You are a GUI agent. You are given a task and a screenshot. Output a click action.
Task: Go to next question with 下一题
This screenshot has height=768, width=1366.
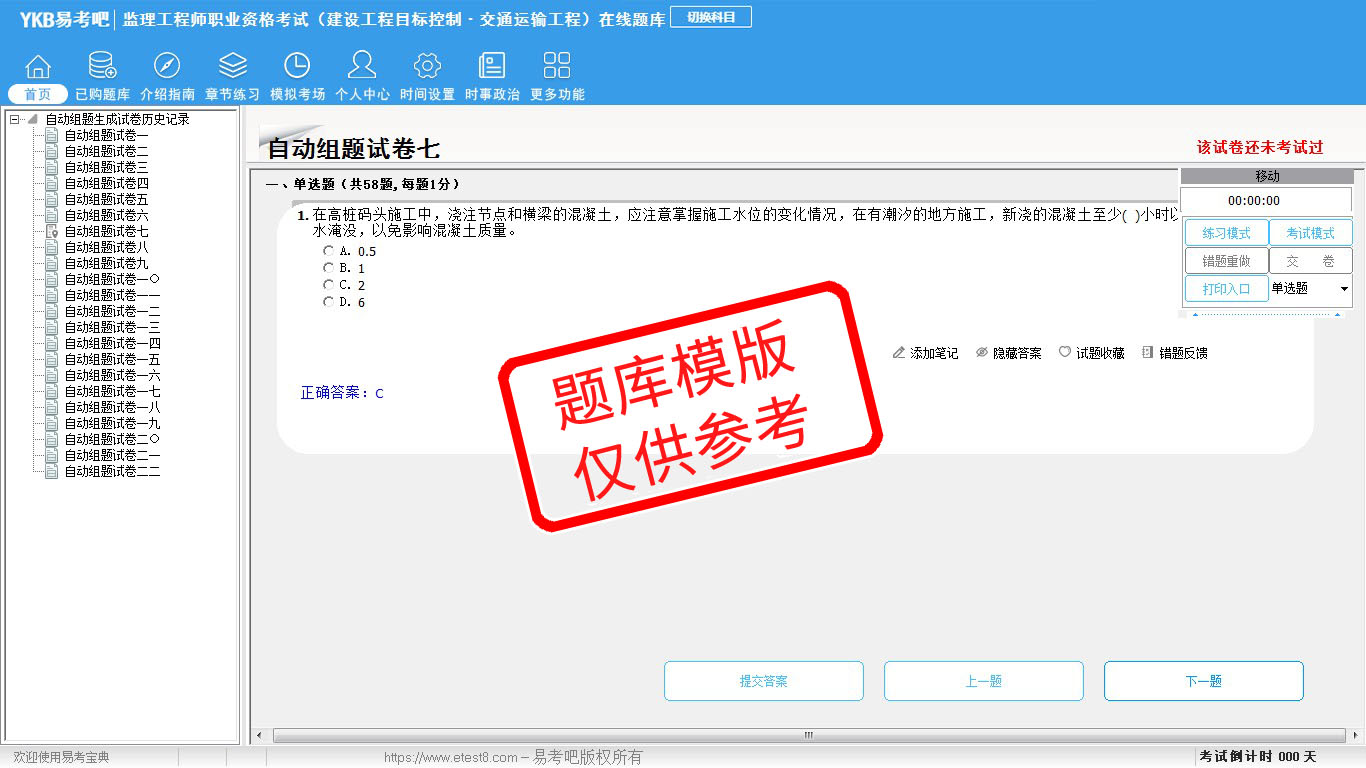tap(1203, 681)
